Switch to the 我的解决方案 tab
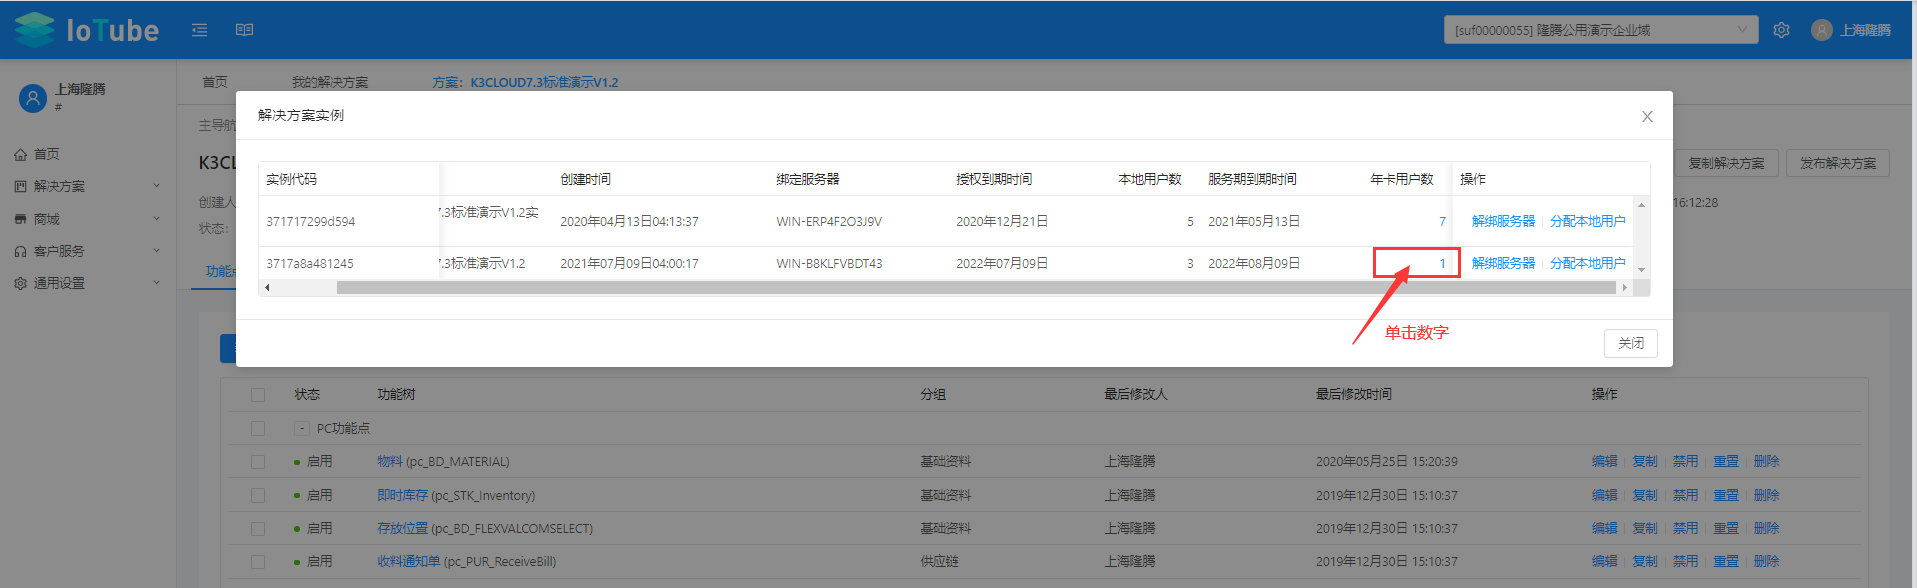1917x588 pixels. pos(330,82)
